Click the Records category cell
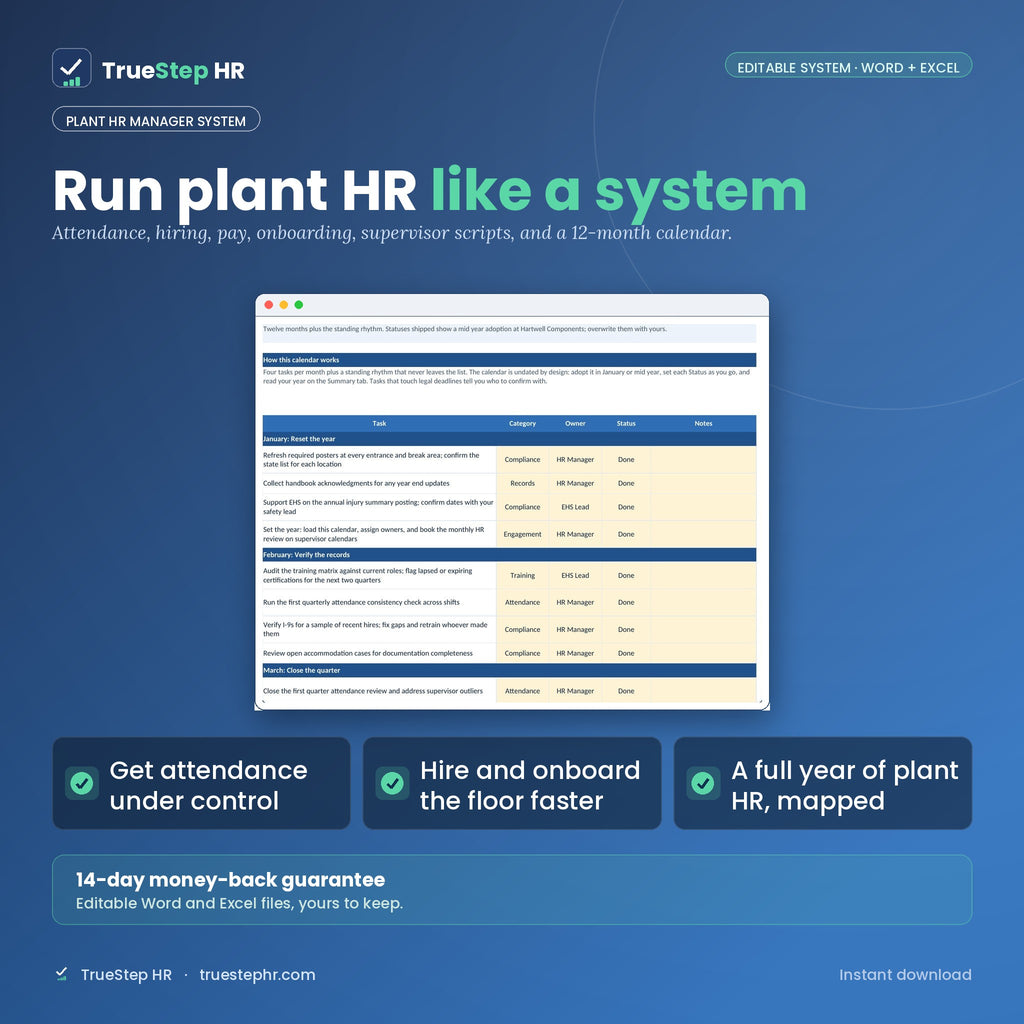 (522, 483)
